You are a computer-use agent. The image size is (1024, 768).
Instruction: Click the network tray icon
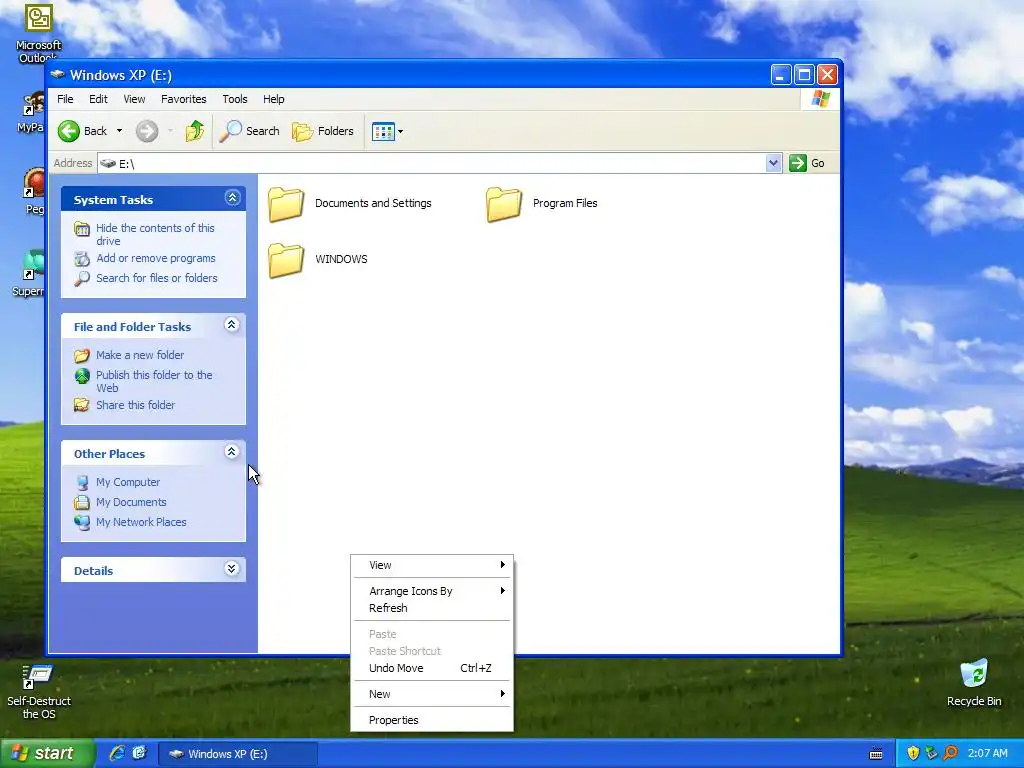click(932, 754)
